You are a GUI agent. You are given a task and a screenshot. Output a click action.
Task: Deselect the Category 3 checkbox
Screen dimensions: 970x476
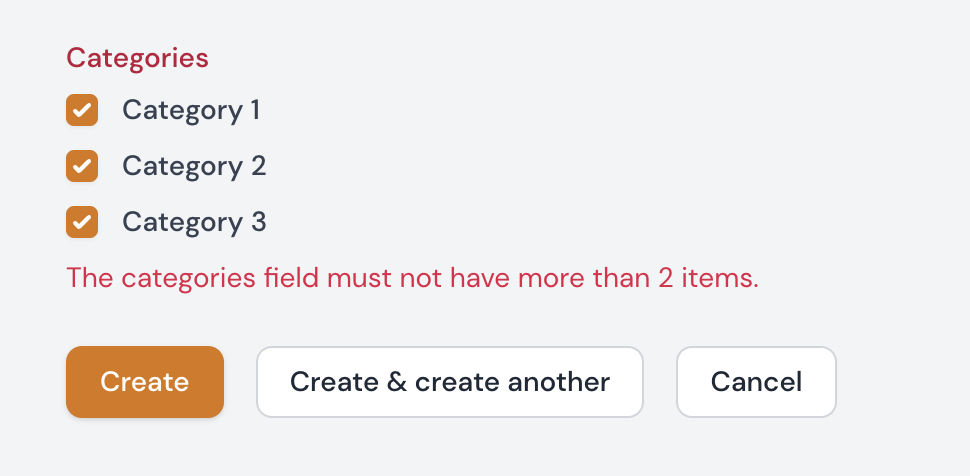point(82,222)
